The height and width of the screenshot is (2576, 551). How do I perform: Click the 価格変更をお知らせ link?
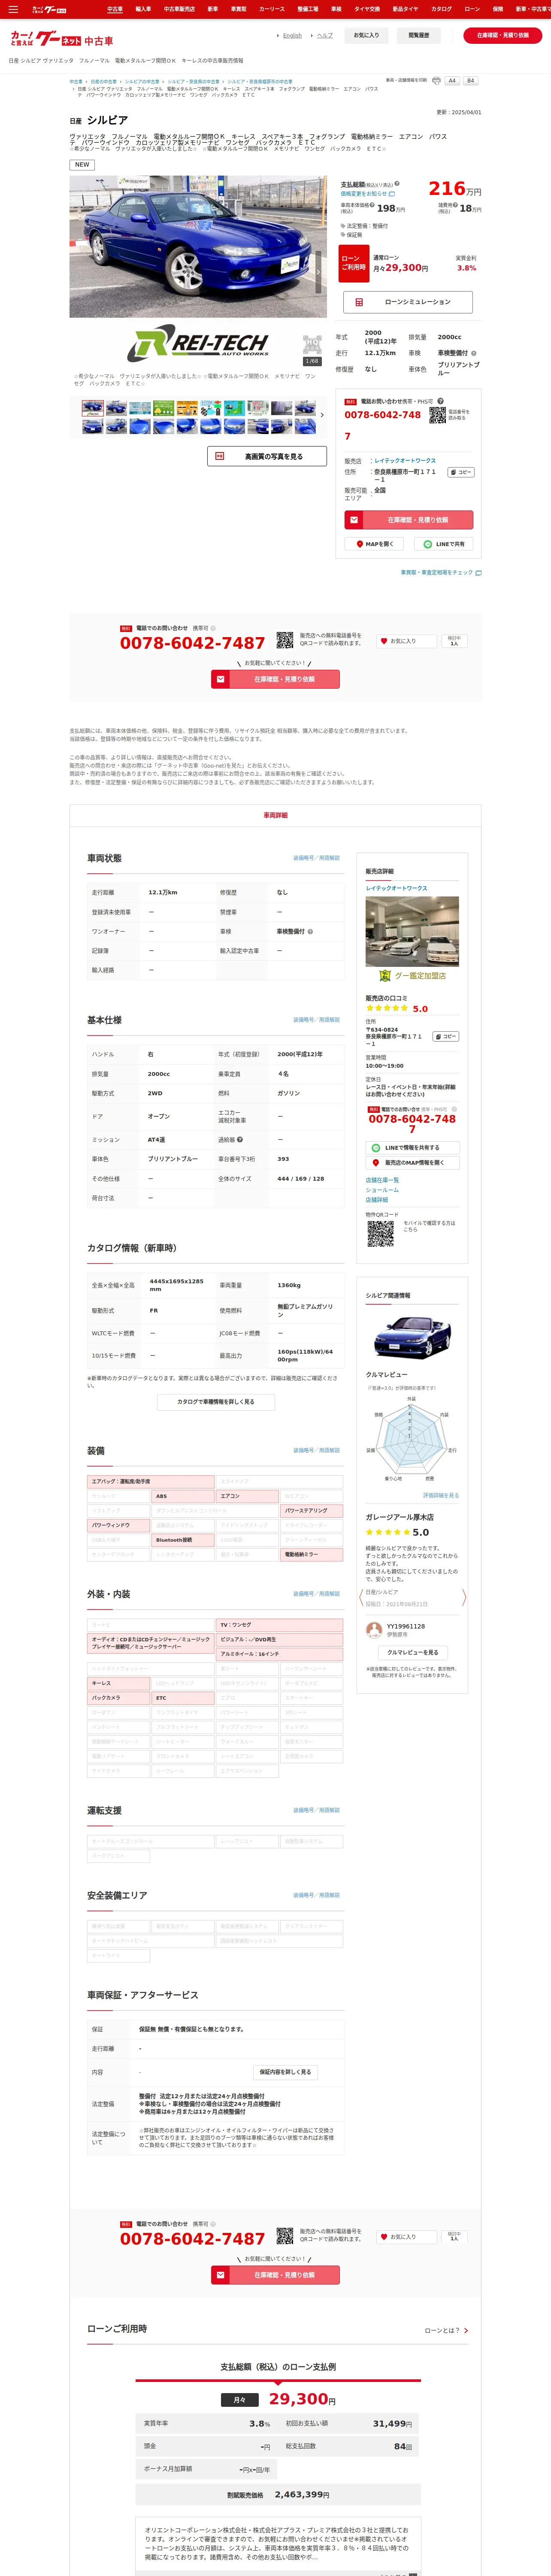point(368,194)
